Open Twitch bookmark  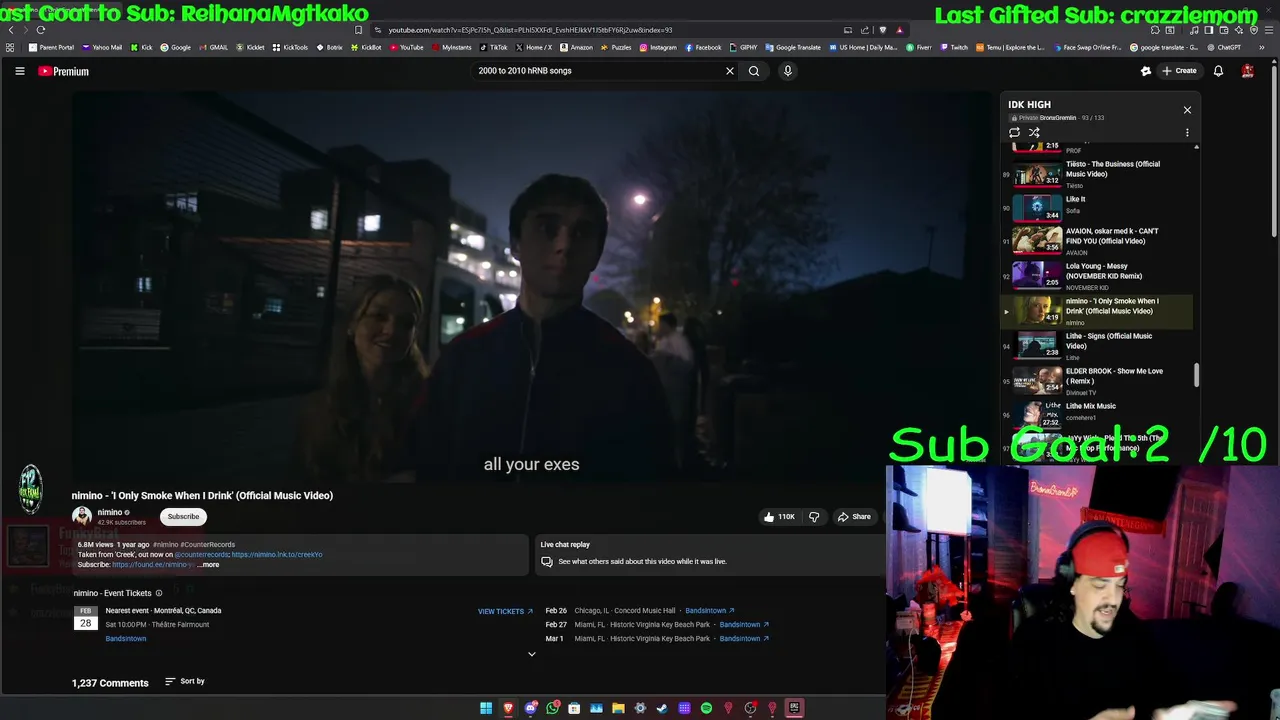click(x=954, y=47)
